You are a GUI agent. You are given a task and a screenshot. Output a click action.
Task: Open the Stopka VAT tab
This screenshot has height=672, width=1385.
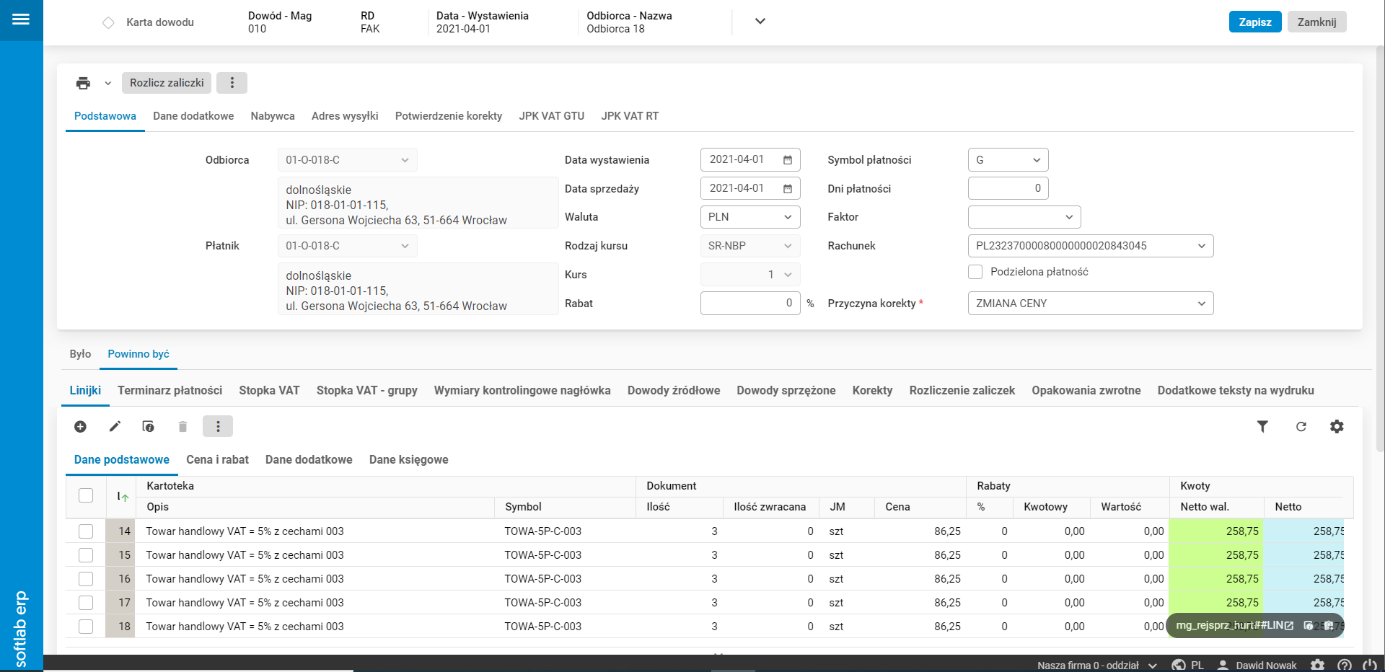pos(269,390)
